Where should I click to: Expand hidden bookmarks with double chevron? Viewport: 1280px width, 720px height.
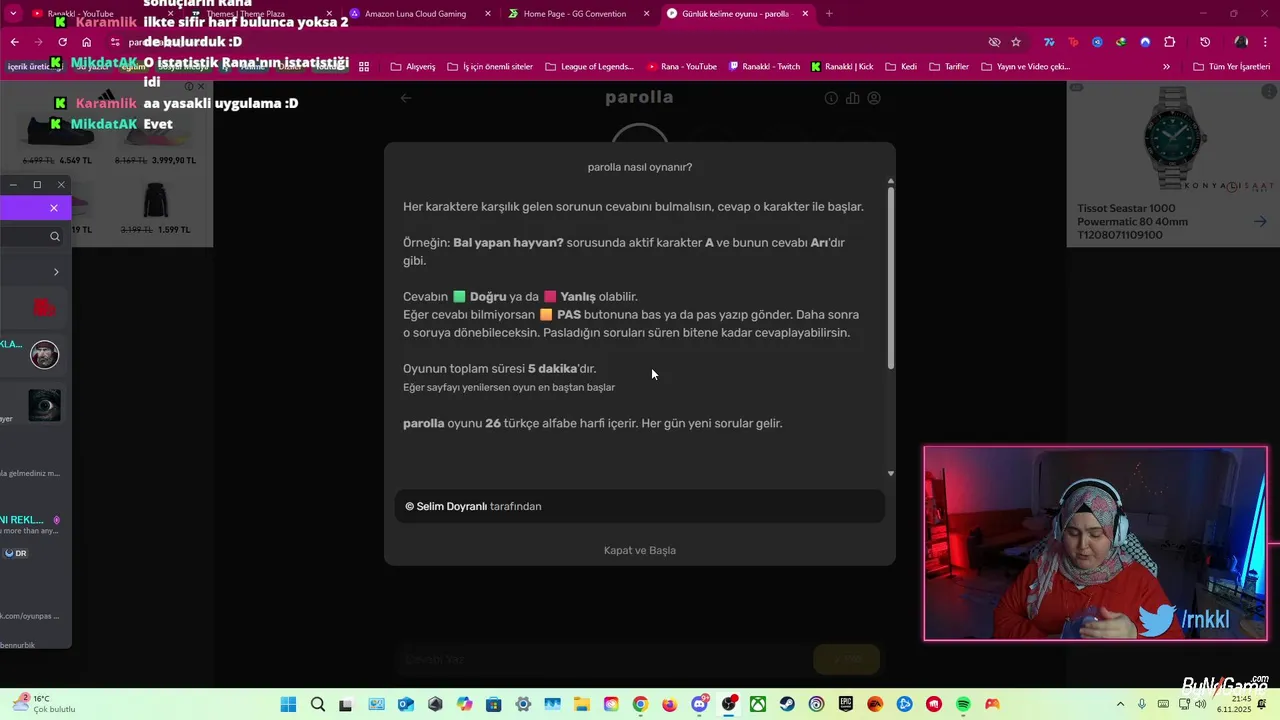tap(1166, 67)
